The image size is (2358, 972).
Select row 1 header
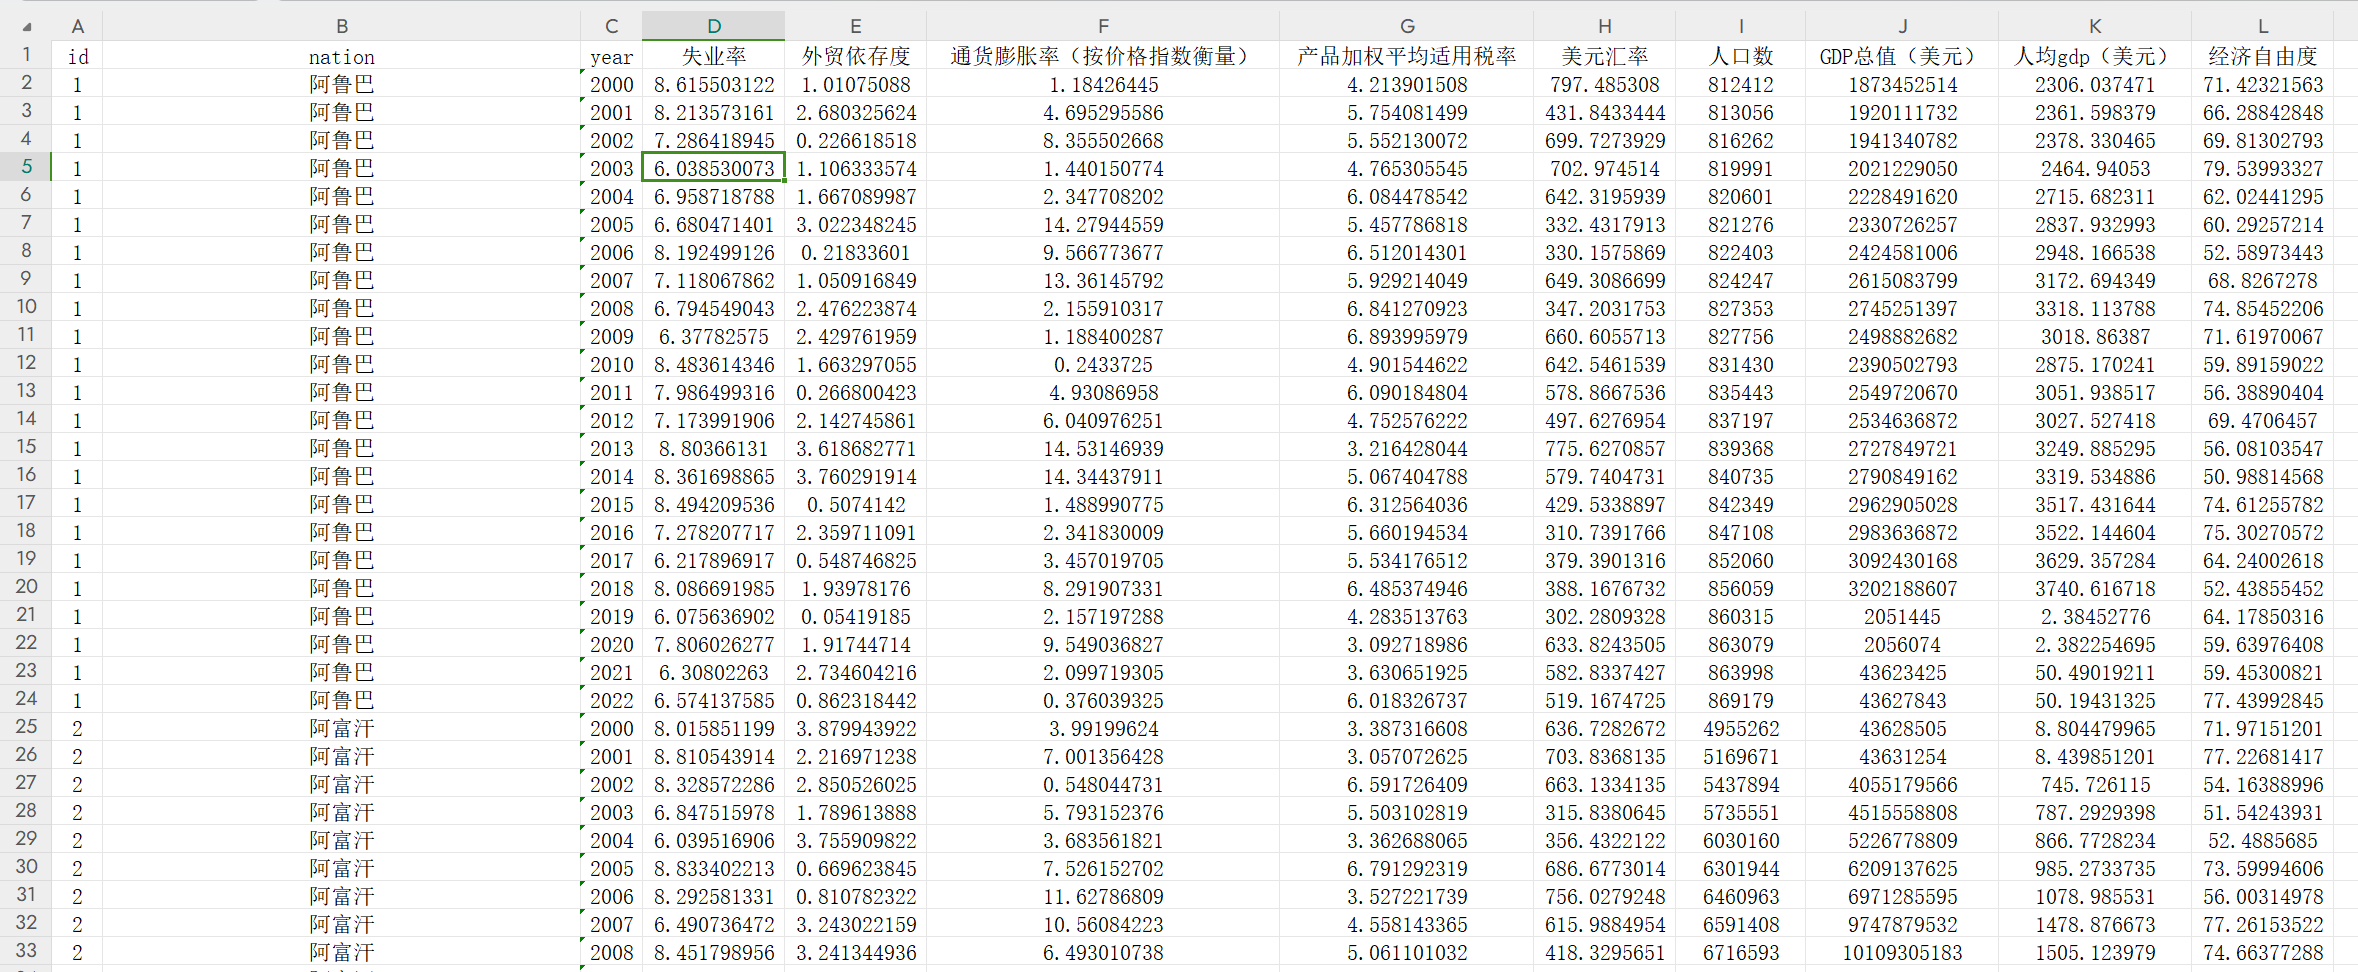[x=26, y=55]
